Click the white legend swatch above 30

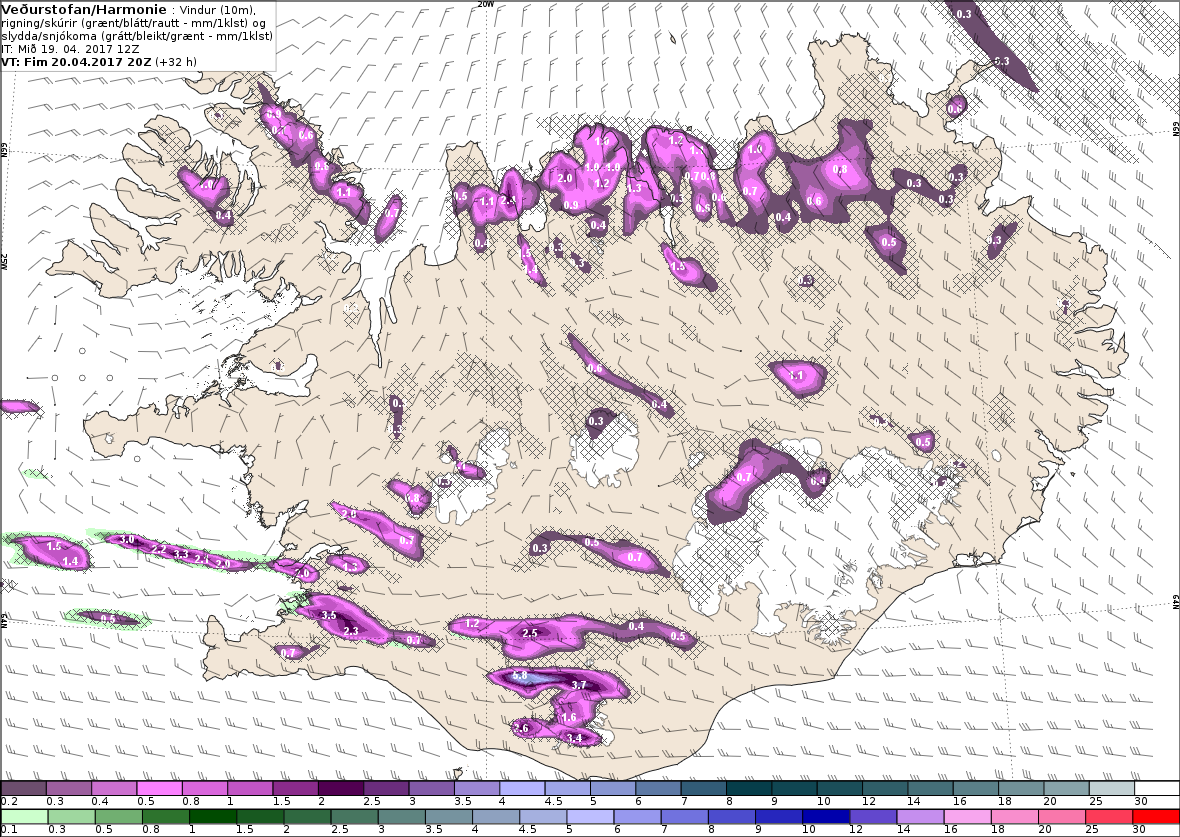point(1157,788)
